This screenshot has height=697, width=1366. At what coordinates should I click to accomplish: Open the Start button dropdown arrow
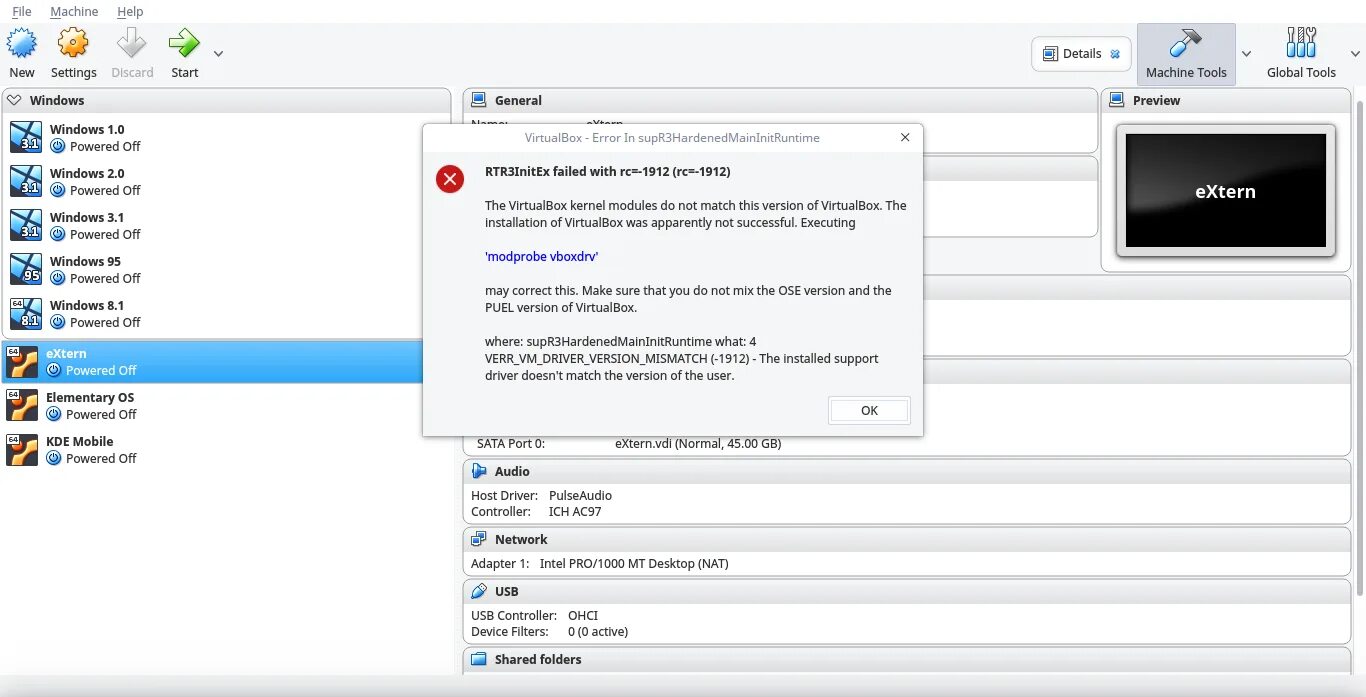(x=218, y=54)
